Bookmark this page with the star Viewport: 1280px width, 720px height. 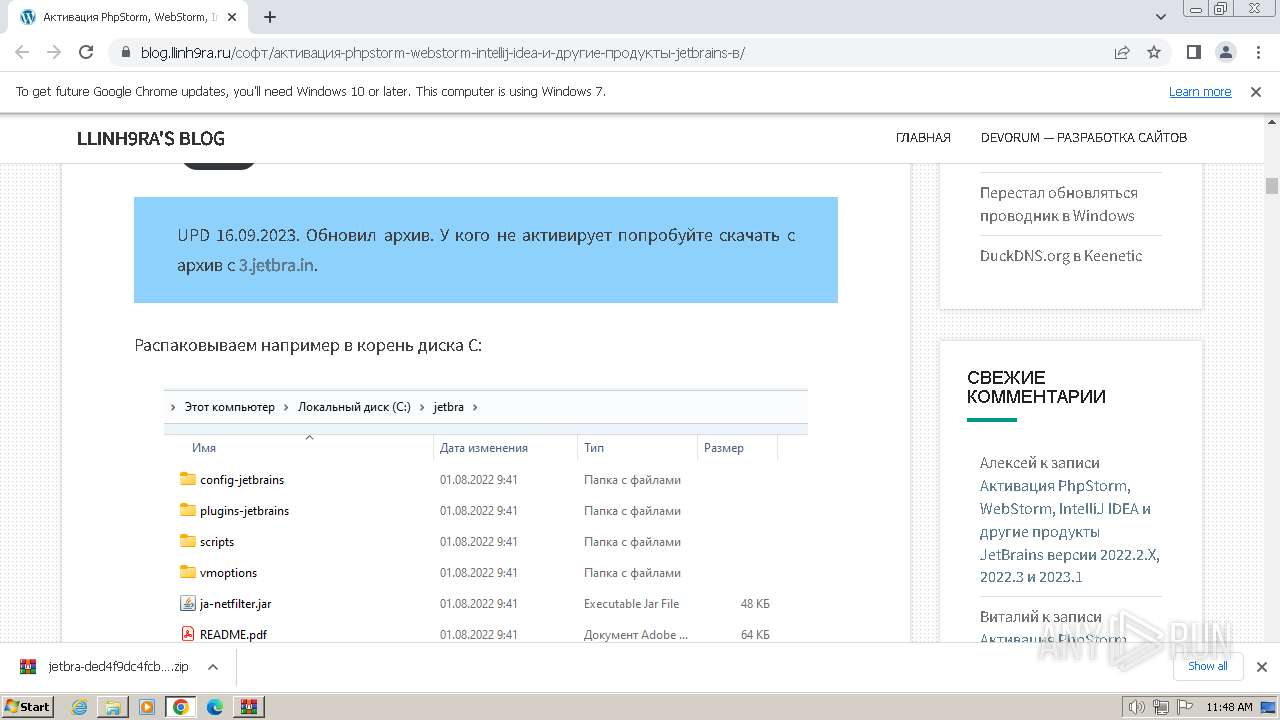pos(1154,53)
